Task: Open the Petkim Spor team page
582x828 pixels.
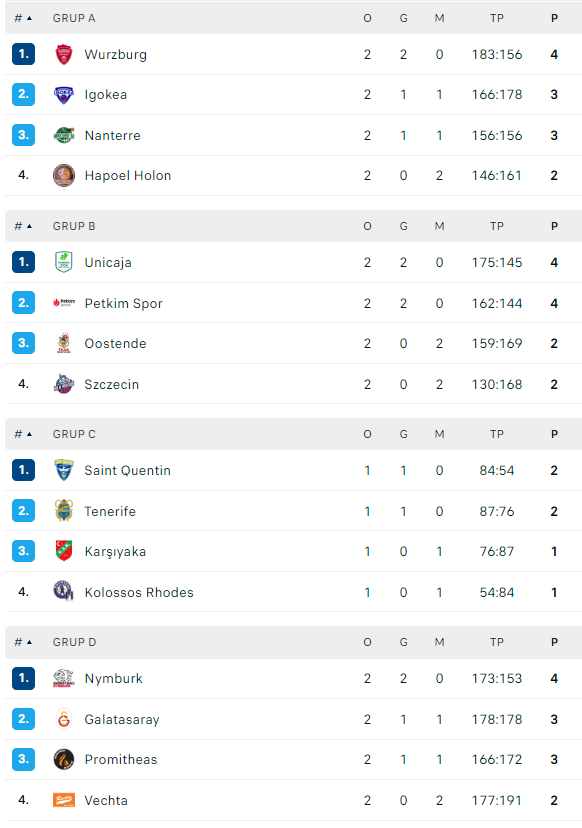Action: coord(124,304)
